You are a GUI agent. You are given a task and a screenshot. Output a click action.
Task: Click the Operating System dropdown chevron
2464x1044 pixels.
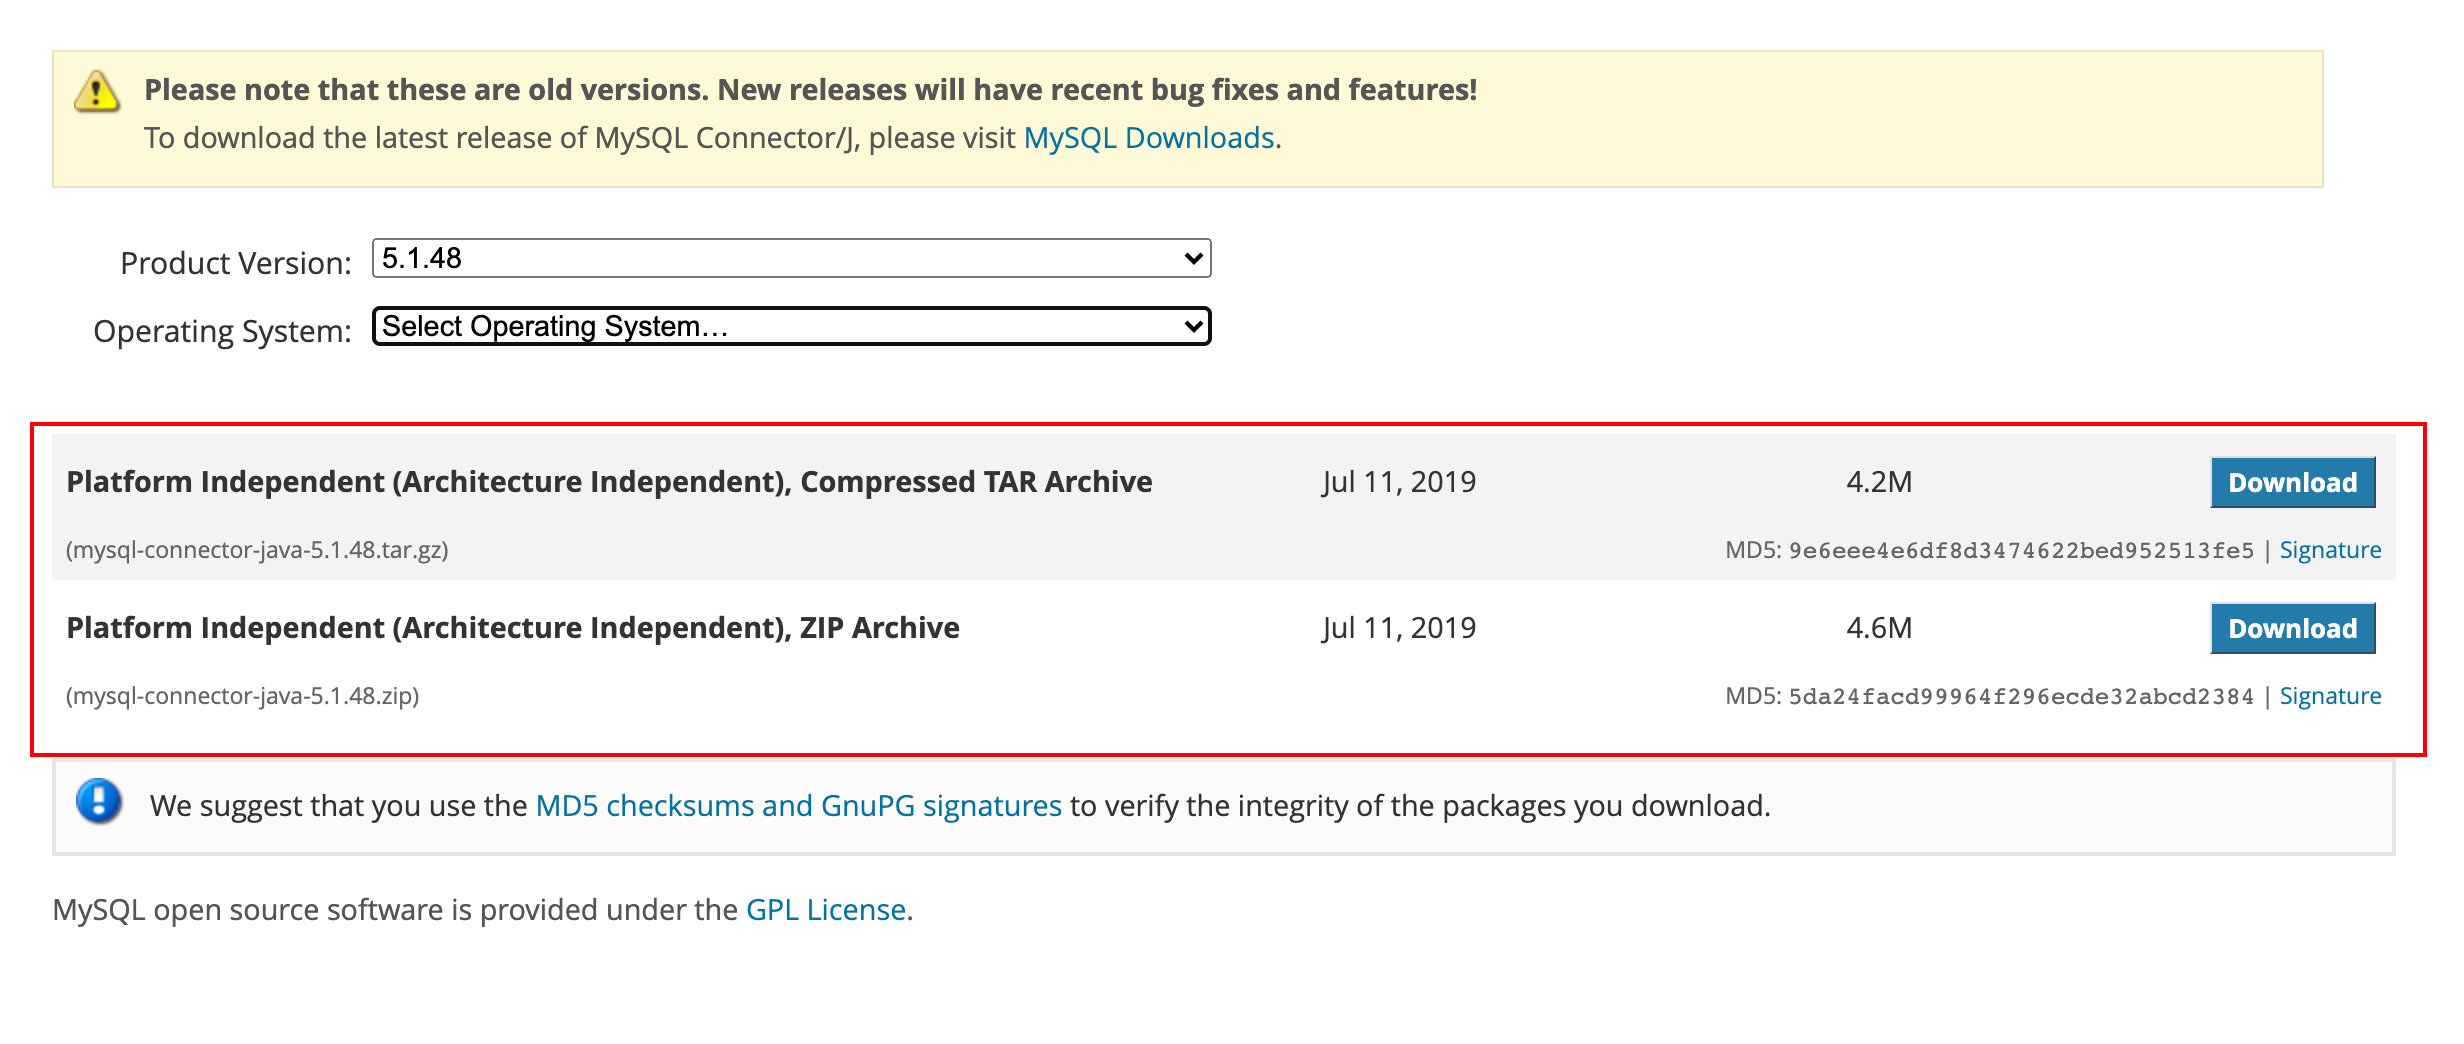(x=1192, y=326)
